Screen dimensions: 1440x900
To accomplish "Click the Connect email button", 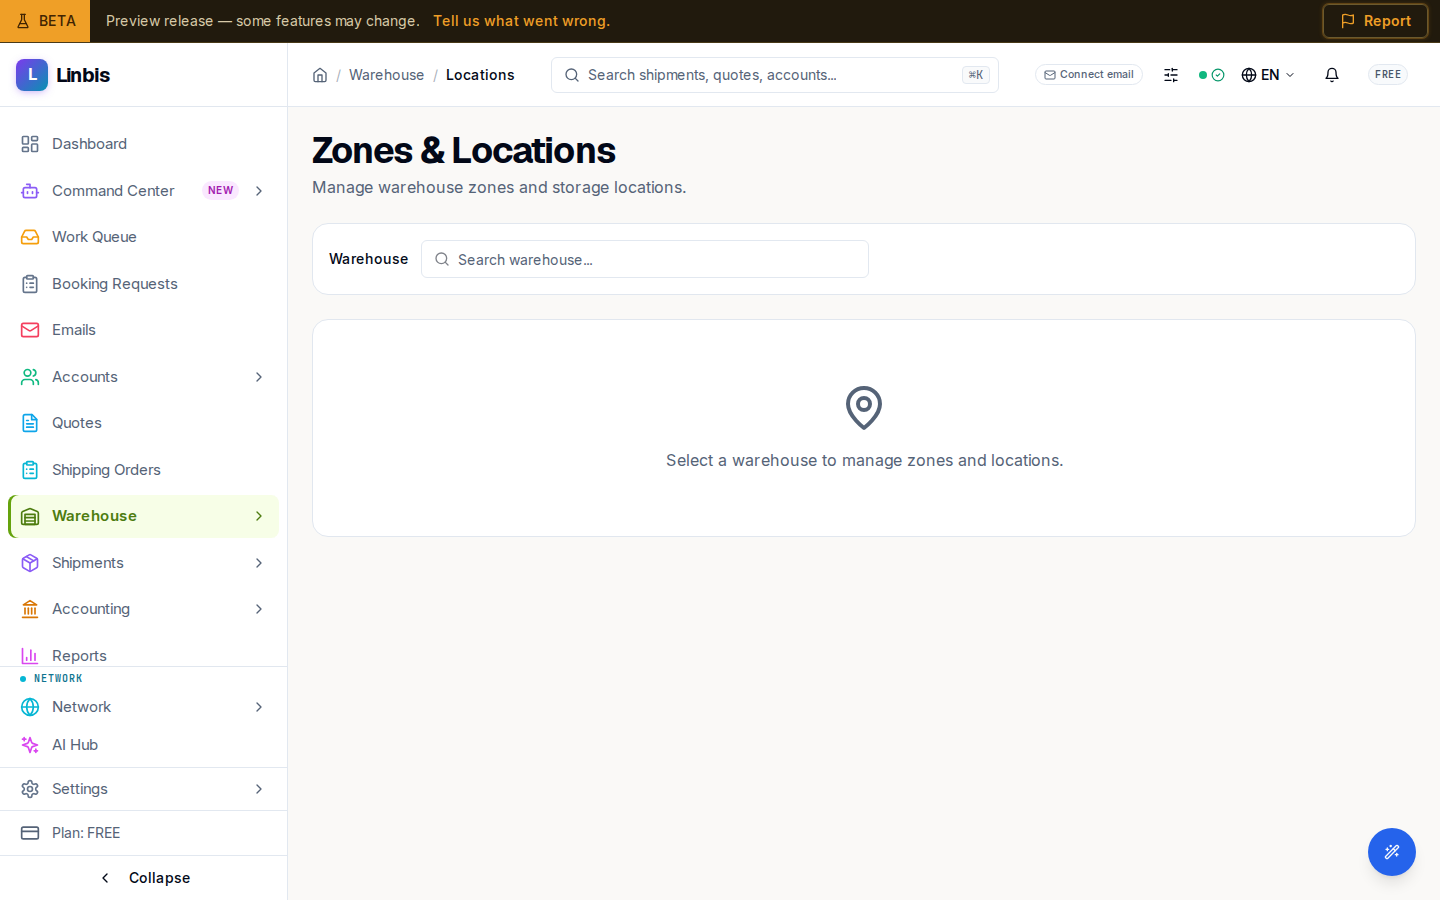I will click(x=1089, y=75).
